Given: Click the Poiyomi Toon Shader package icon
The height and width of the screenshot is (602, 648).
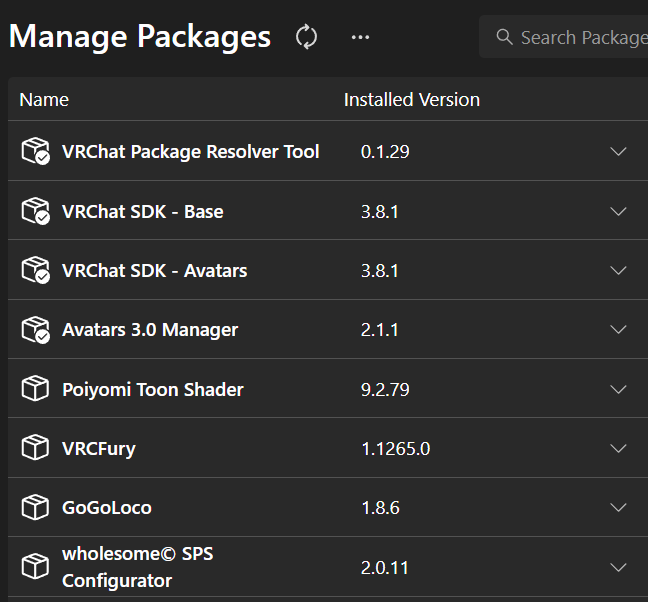Looking at the screenshot, I should 35,389.
